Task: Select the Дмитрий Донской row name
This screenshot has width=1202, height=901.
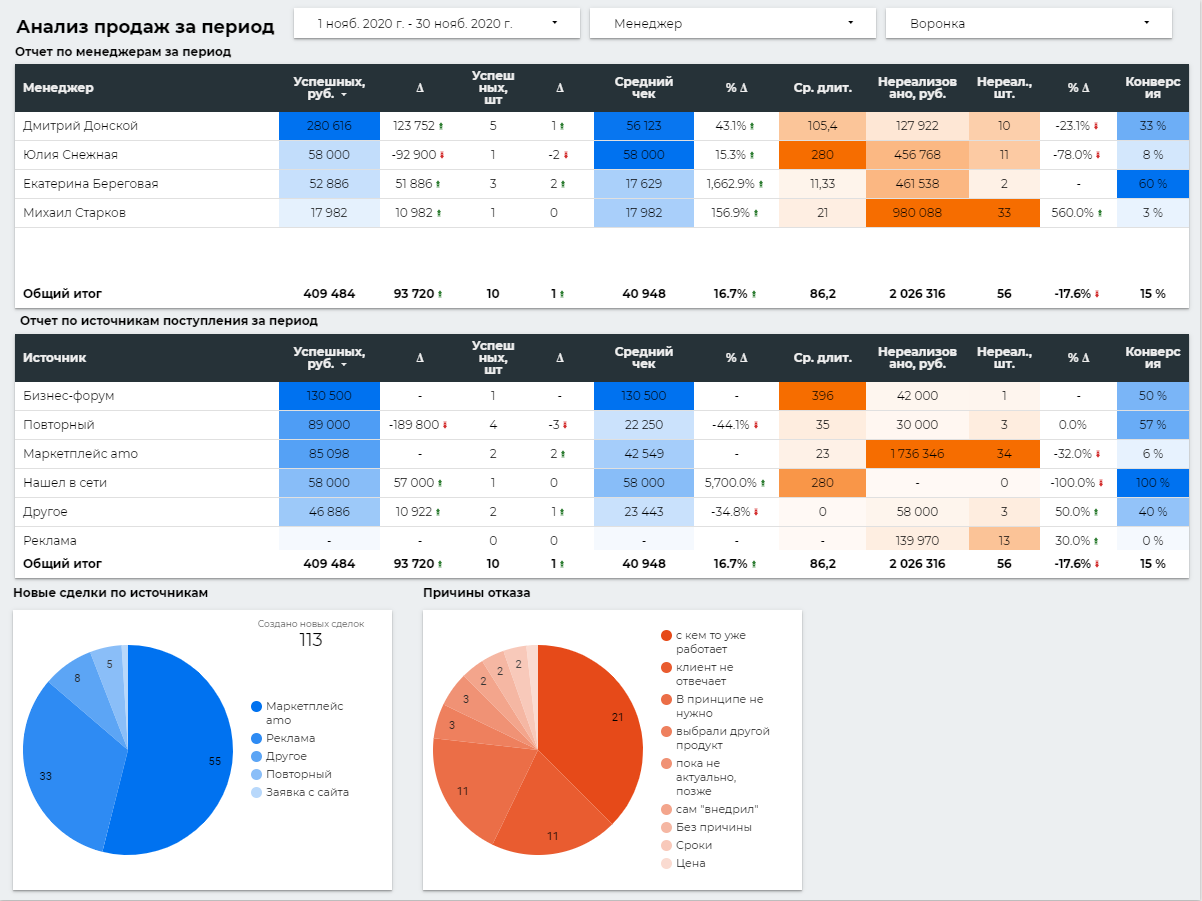Action: pos(80,126)
